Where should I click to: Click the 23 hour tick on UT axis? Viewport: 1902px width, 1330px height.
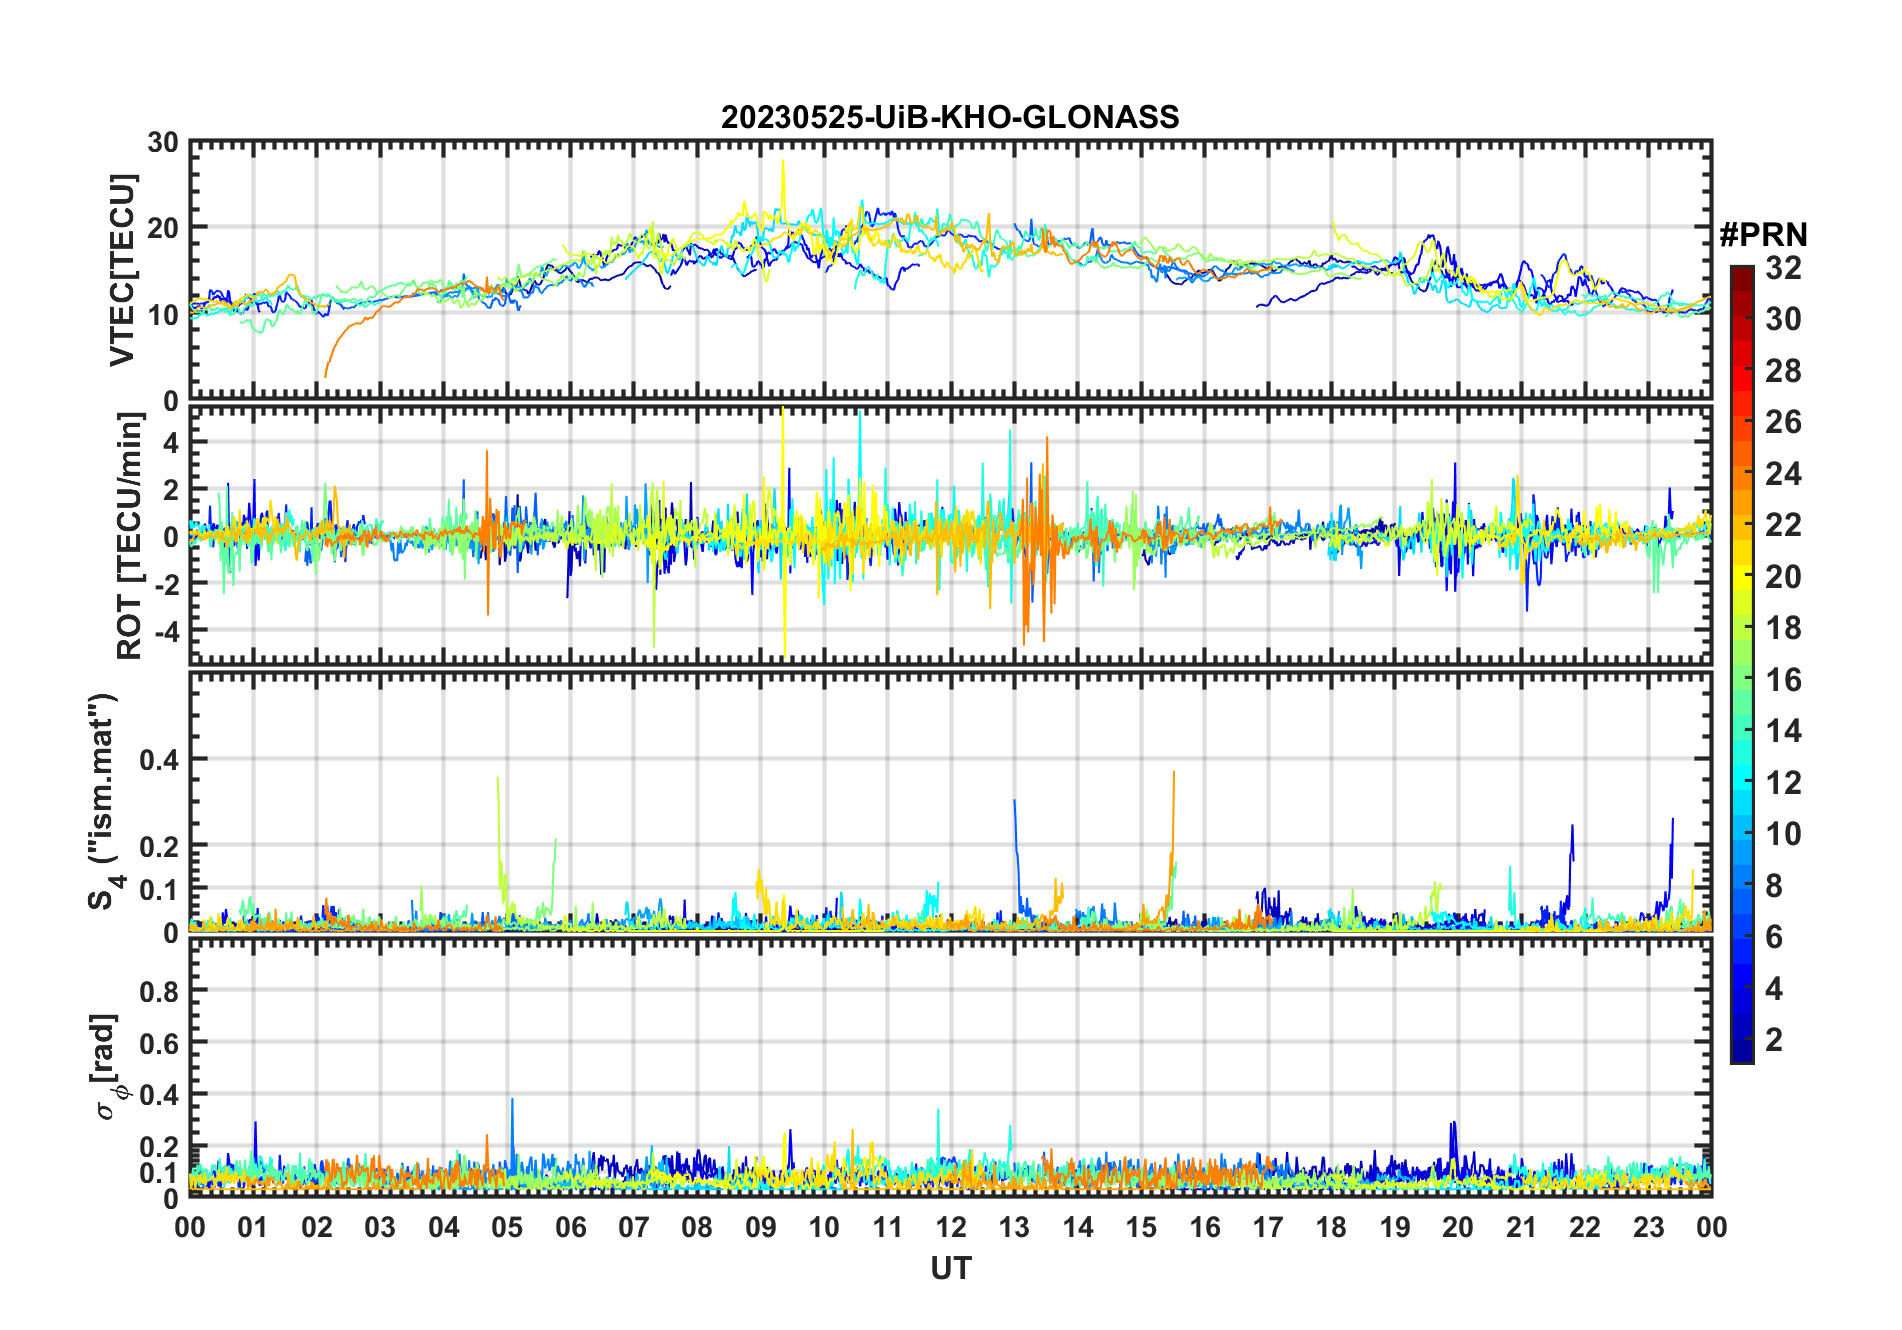[1648, 1227]
